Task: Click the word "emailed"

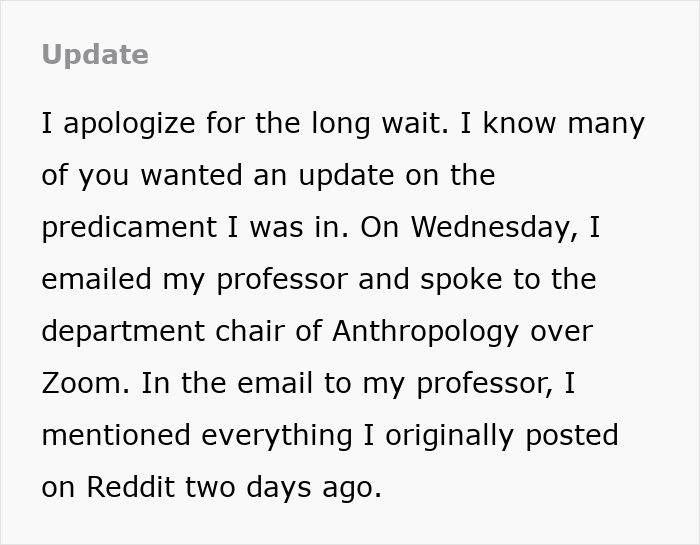Action: (x=98, y=280)
